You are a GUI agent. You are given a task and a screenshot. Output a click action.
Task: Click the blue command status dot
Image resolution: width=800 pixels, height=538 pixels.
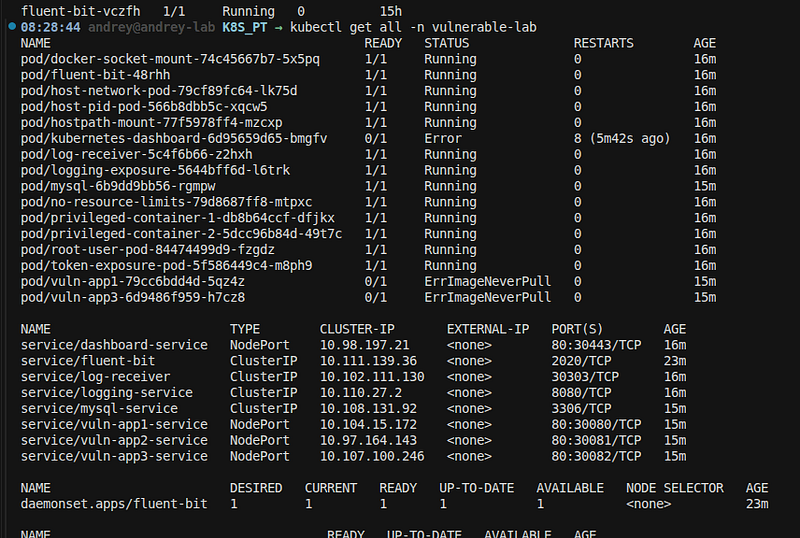tap(12, 27)
